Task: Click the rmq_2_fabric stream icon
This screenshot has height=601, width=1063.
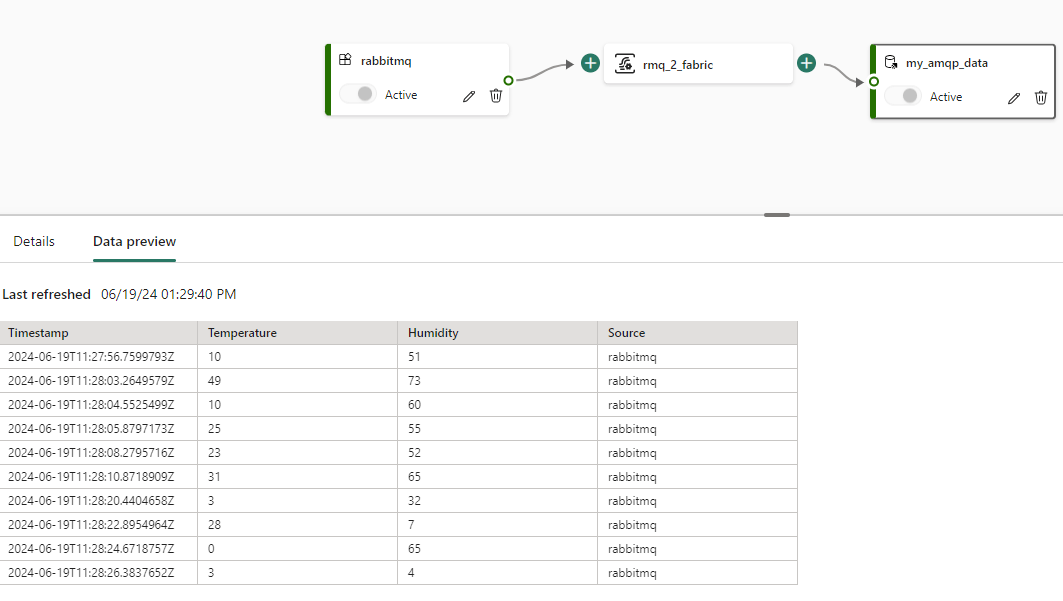Action: (625, 64)
